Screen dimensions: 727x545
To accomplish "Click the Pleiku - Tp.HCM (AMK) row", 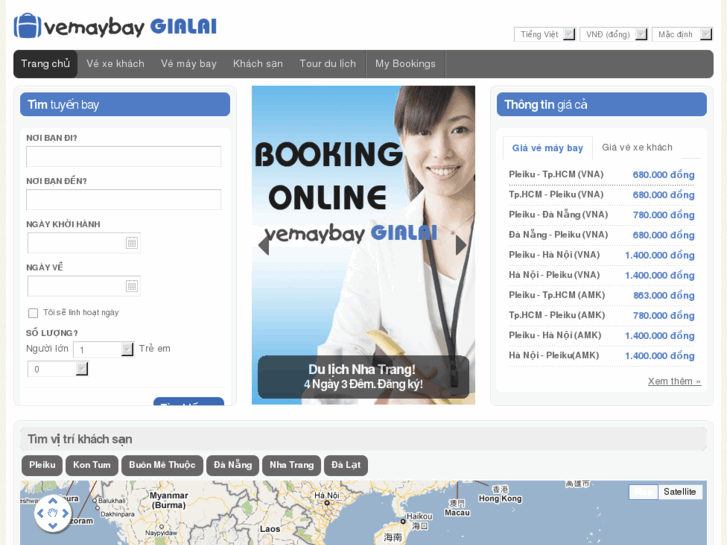I will coord(601,295).
